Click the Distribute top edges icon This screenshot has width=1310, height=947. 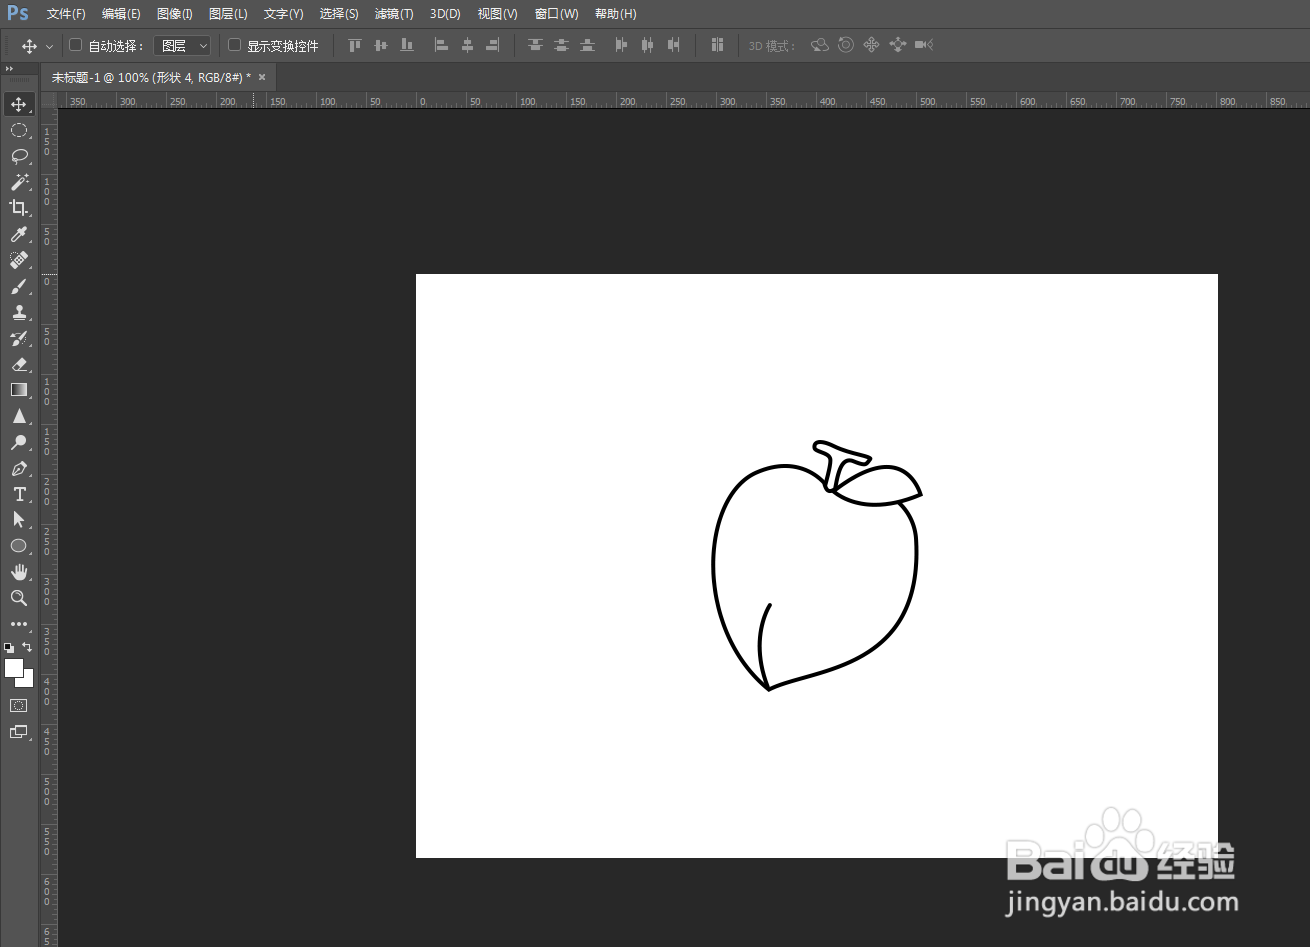[535, 45]
